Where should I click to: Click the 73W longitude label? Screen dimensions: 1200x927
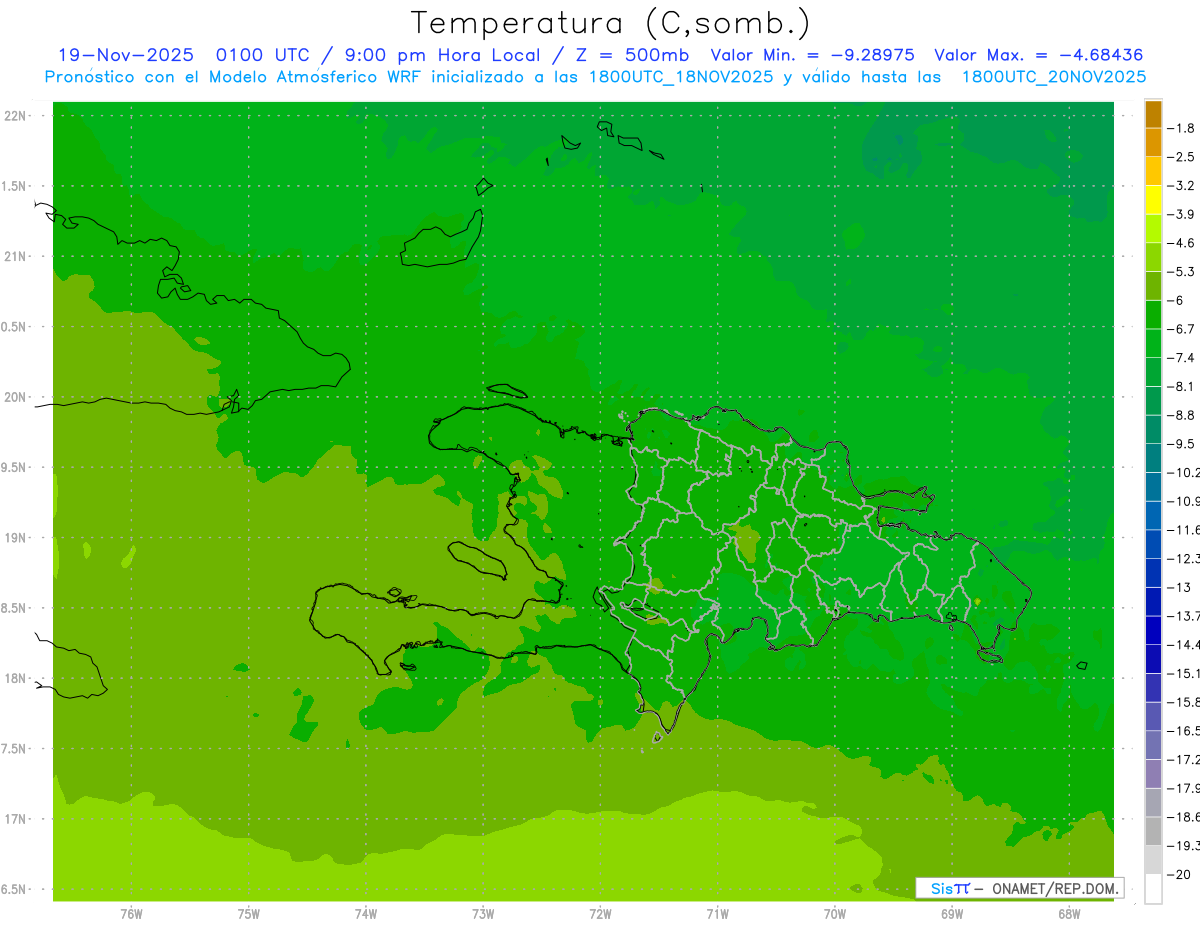coord(483,914)
